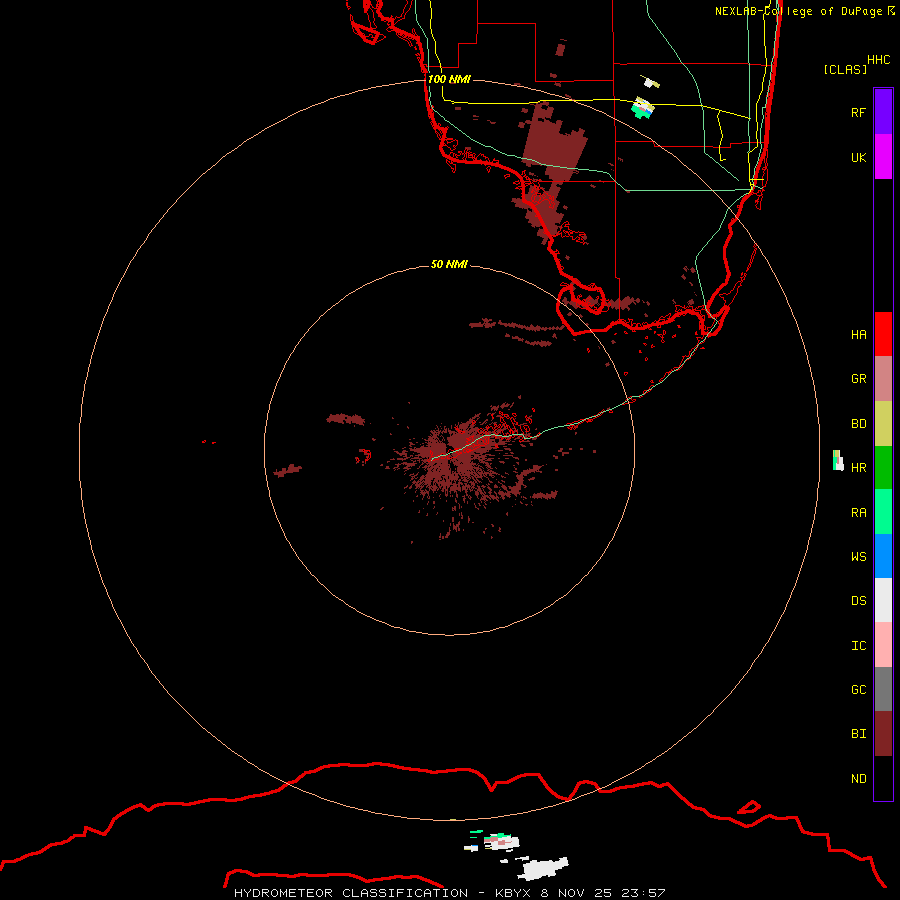Click the 'GC' legend label
The width and height of the screenshot is (900, 900).
tap(859, 690)
